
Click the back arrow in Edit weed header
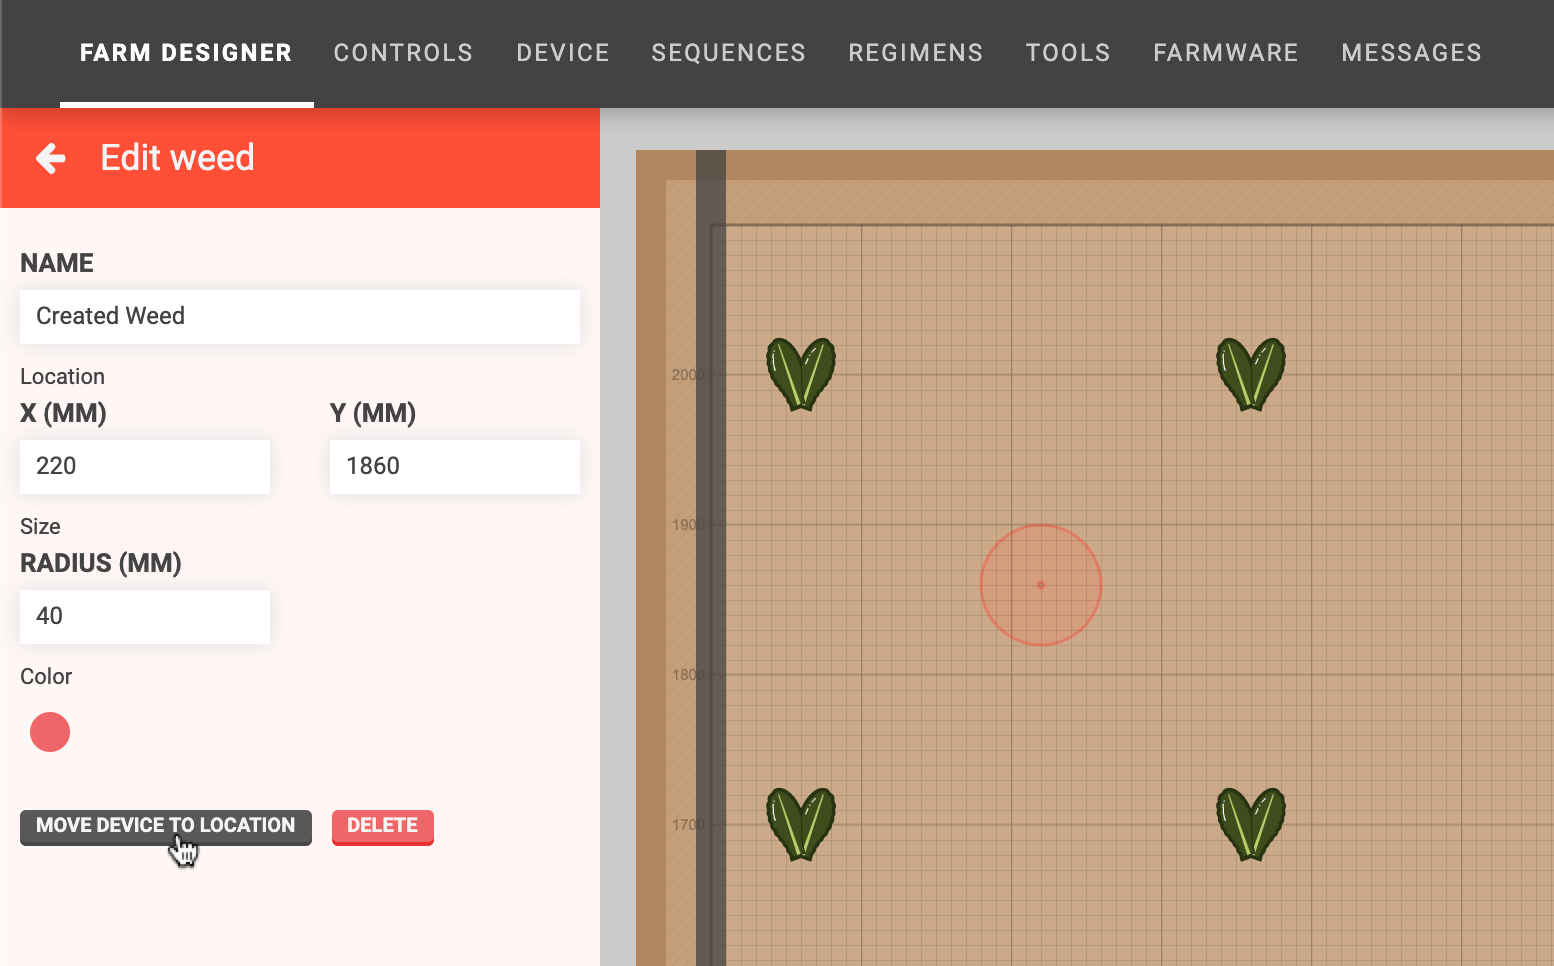[x=51, y=158]
